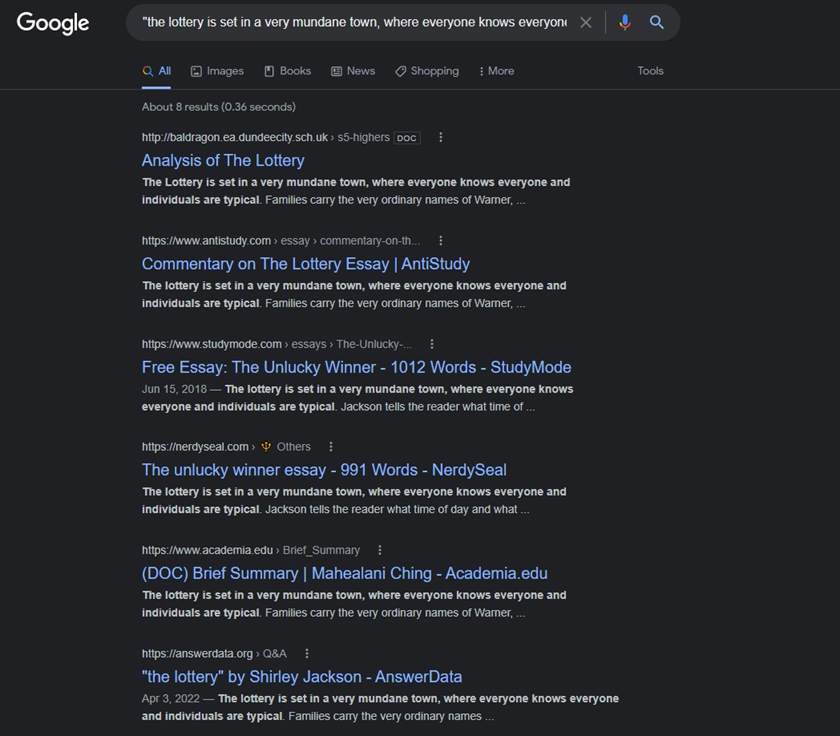The width and height of the screenshot is (840, 736).
Task: Expand the More search categories dropdown
Action: [x=496, y=71]
